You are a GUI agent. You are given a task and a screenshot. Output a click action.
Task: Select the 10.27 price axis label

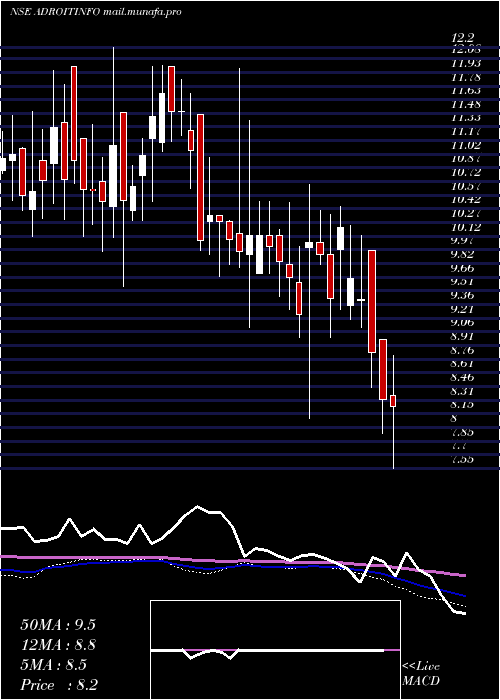pyautogui.click(x=466, y=213)
